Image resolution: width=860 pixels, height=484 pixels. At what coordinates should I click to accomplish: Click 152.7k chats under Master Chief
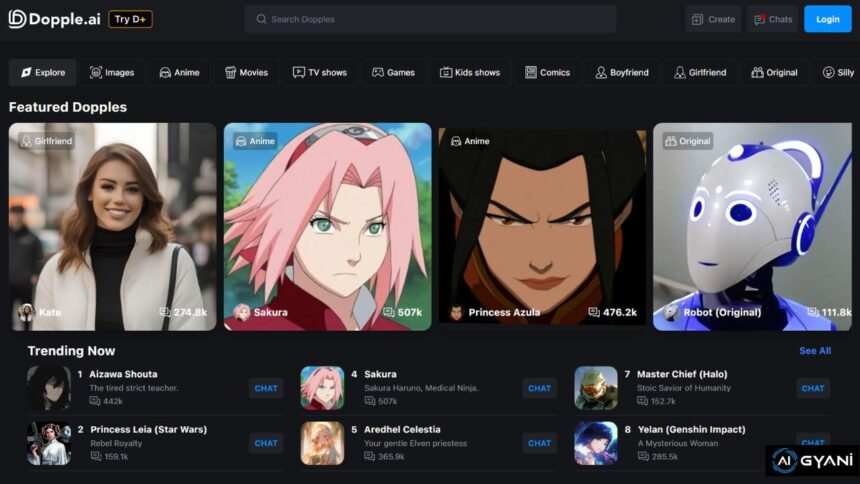point(657,401)
